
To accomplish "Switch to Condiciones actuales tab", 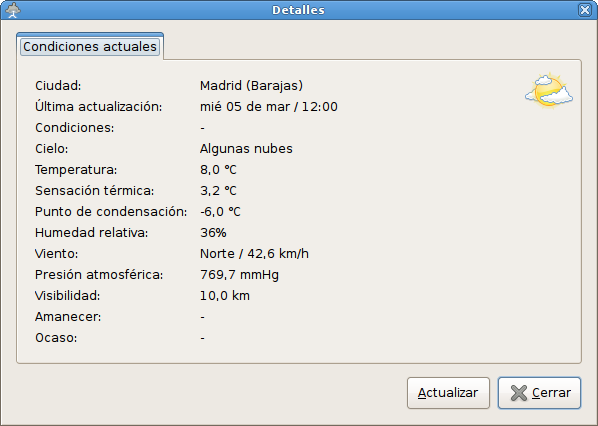I will point(90,47).
